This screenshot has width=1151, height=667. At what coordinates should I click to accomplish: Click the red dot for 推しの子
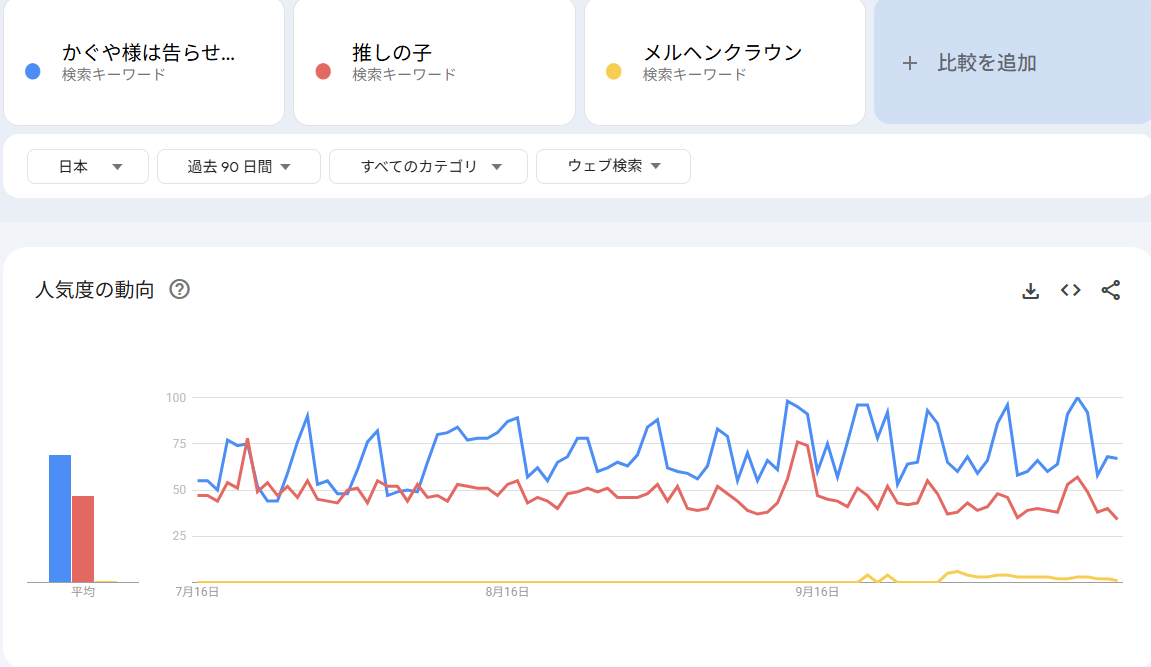(323, 71)
